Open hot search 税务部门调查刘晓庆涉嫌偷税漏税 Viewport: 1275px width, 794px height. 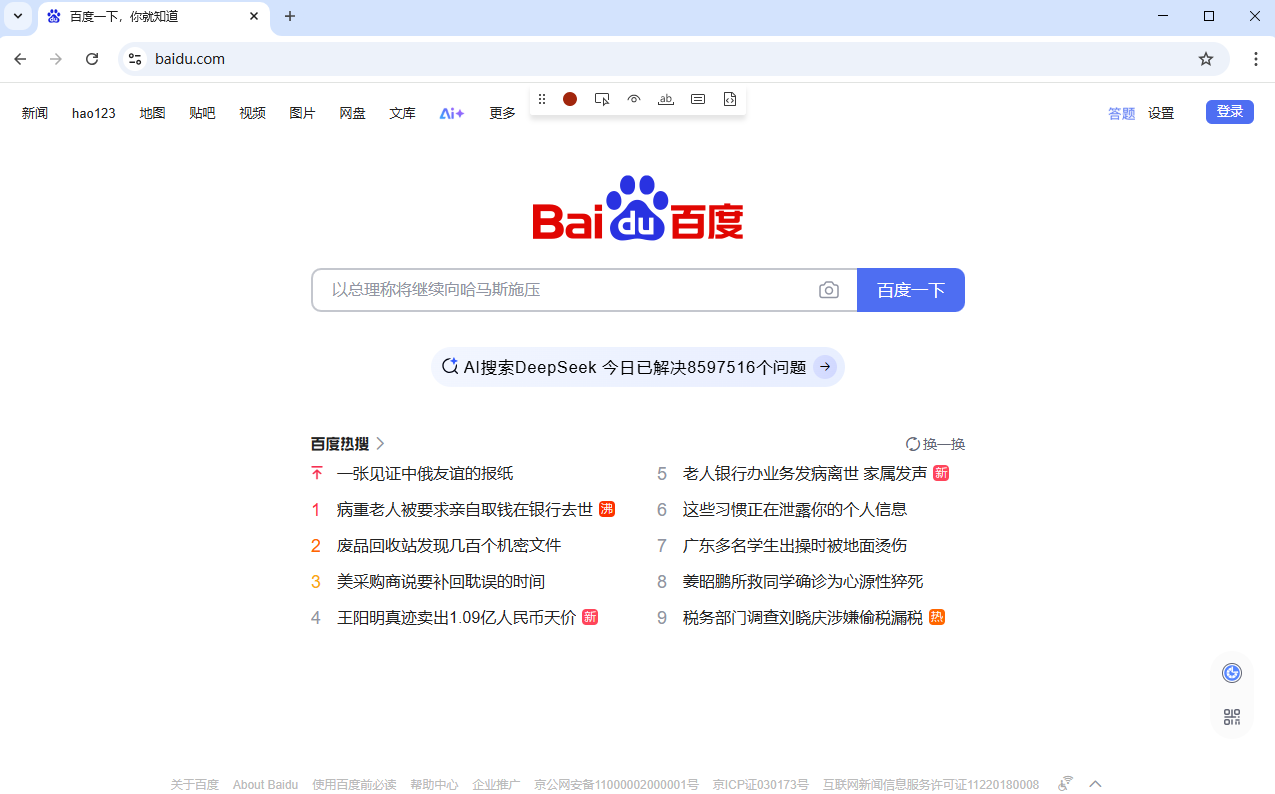point(803,617)
